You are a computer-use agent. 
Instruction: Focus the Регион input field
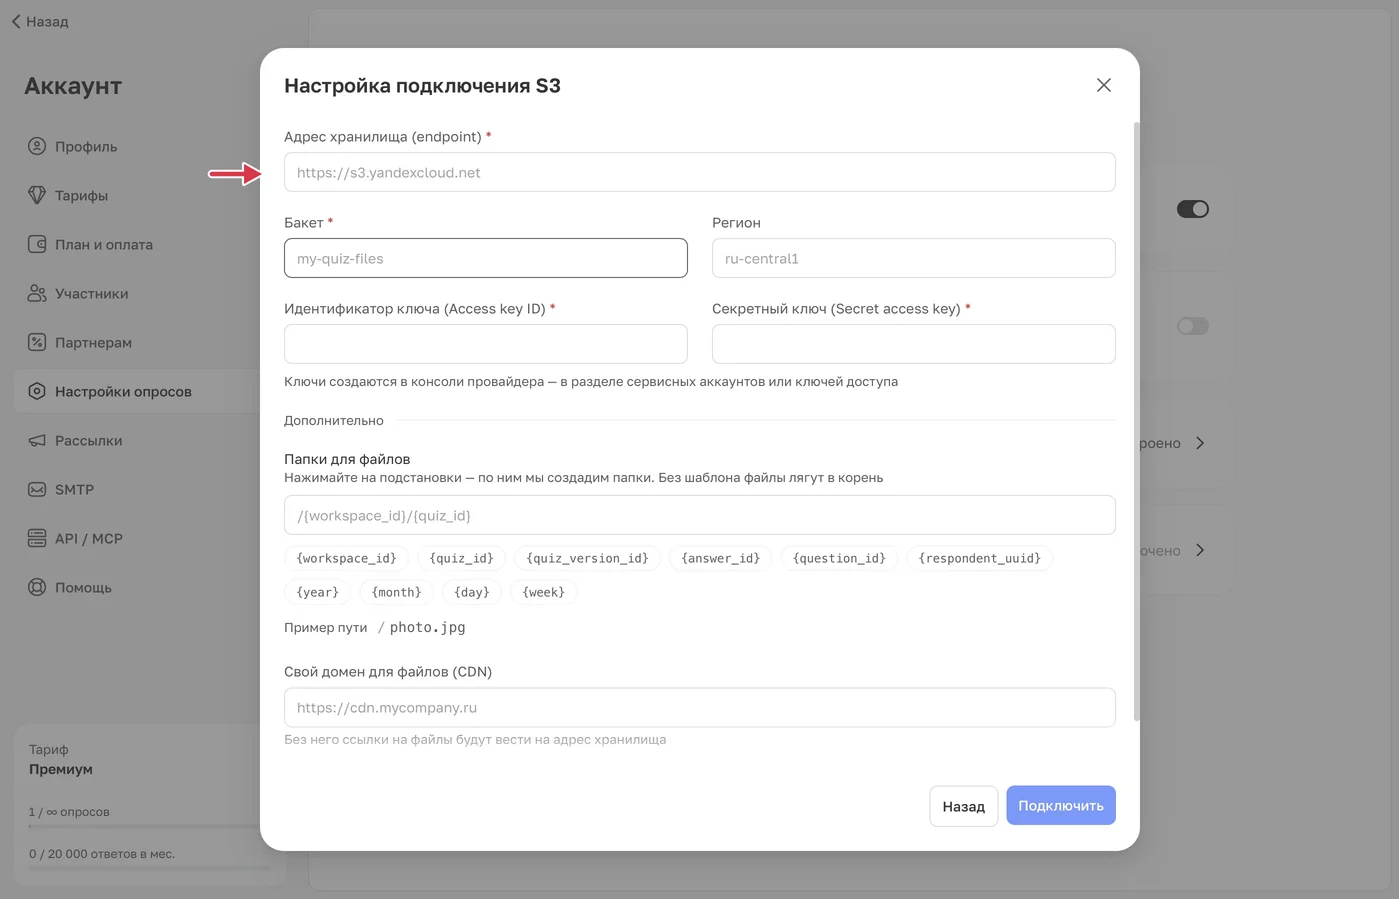913,258
